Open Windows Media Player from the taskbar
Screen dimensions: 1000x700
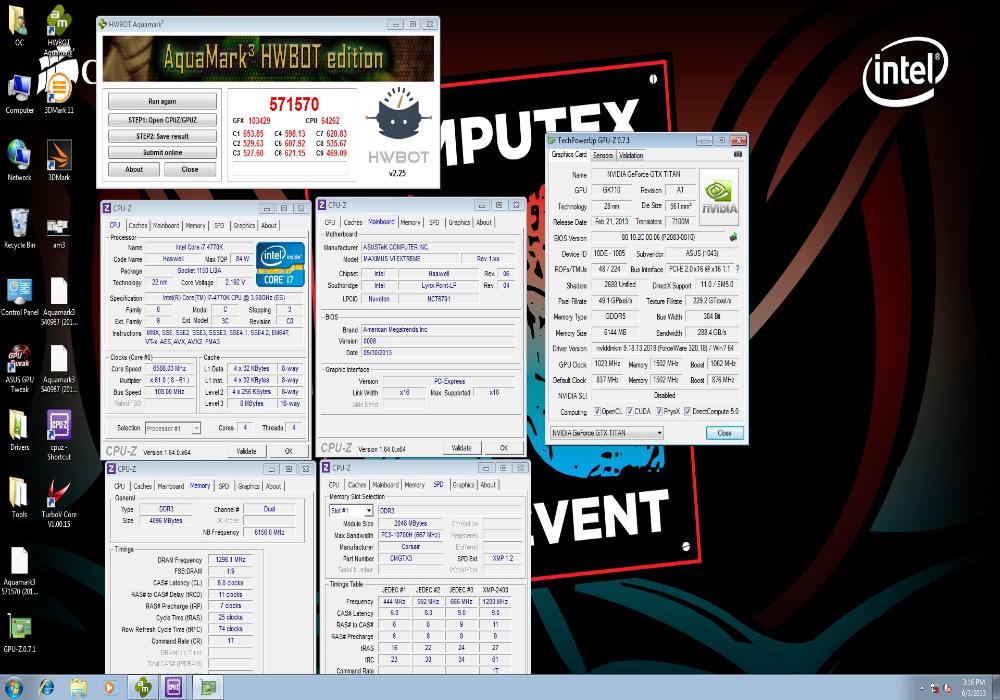pos(109,687)
